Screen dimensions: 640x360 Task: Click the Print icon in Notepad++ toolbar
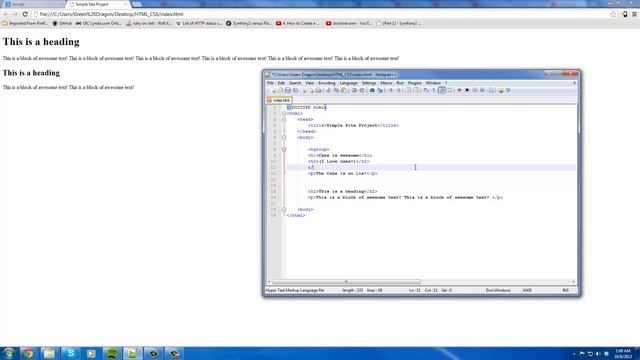click(x=318, y=90)
